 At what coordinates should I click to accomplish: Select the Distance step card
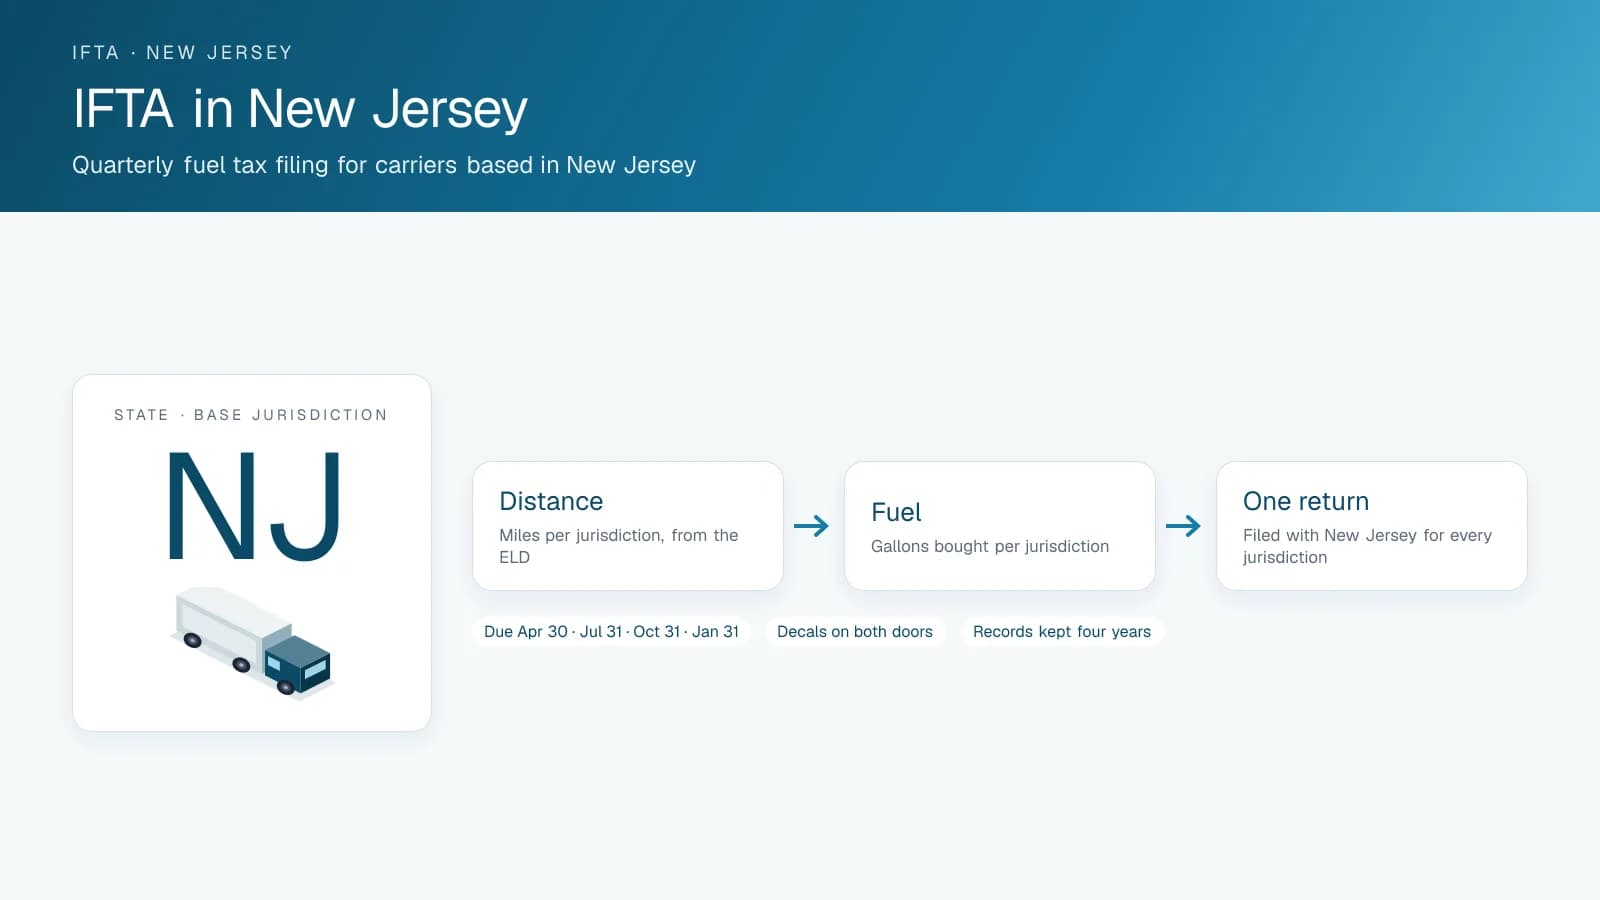point(628,526)
